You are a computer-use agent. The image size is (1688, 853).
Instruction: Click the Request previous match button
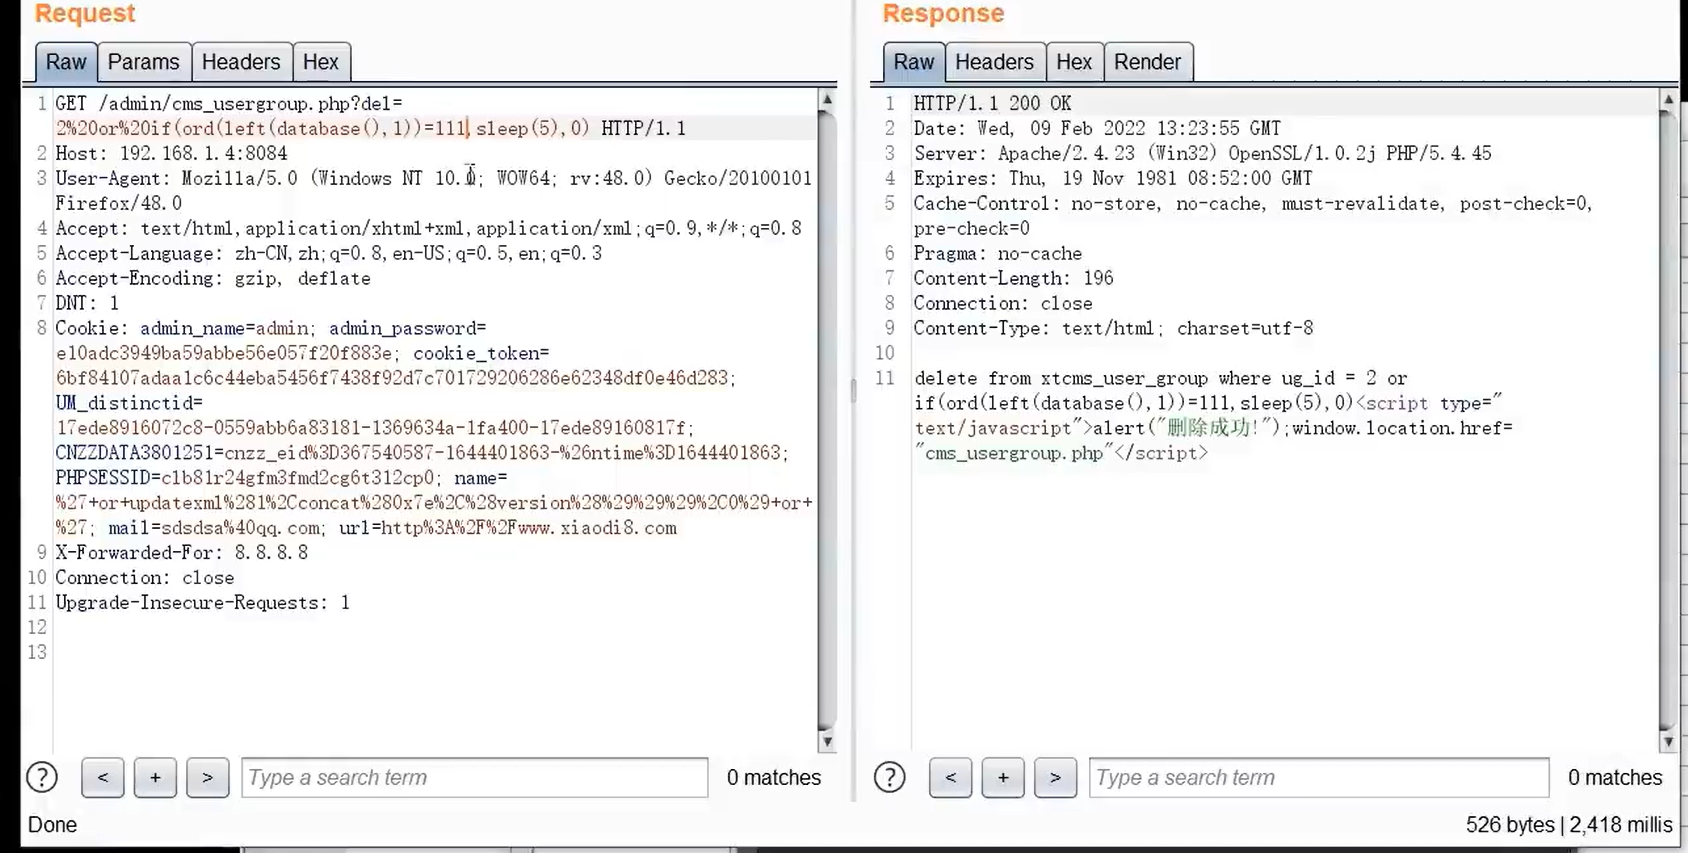point(103,777)
